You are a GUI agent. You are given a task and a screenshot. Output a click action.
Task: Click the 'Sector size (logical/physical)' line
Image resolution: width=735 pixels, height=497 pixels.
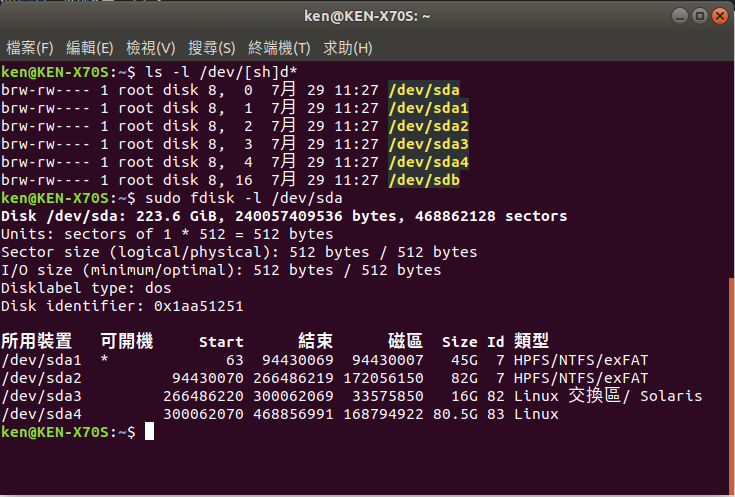(x=239, y=252)
